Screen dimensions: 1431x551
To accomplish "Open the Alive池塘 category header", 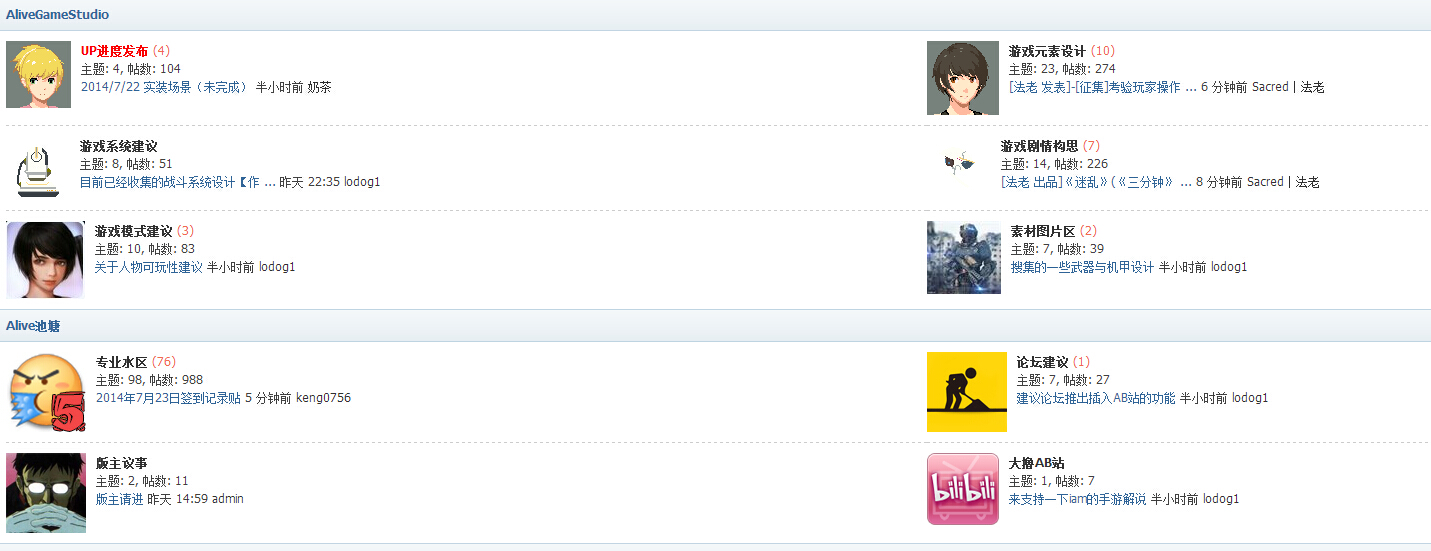I will point(34,326).
